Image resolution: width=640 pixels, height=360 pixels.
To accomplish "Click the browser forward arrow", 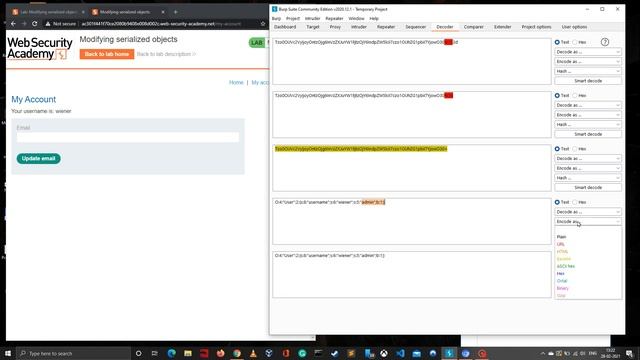I will pos(24,24).
